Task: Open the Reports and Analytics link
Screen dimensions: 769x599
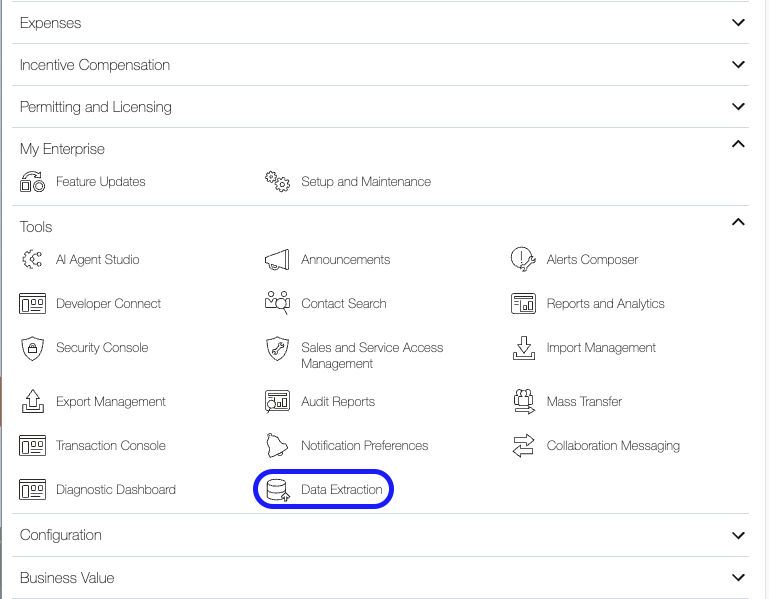Action: point(605,304)
